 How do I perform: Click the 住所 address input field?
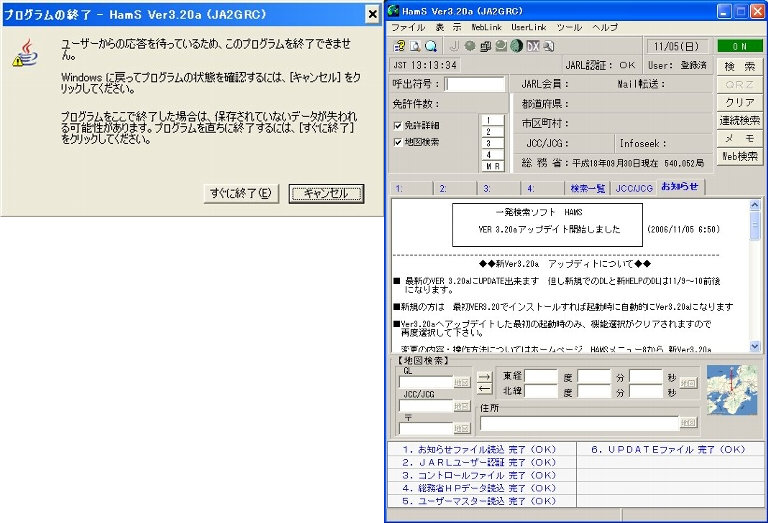point(579,424)
